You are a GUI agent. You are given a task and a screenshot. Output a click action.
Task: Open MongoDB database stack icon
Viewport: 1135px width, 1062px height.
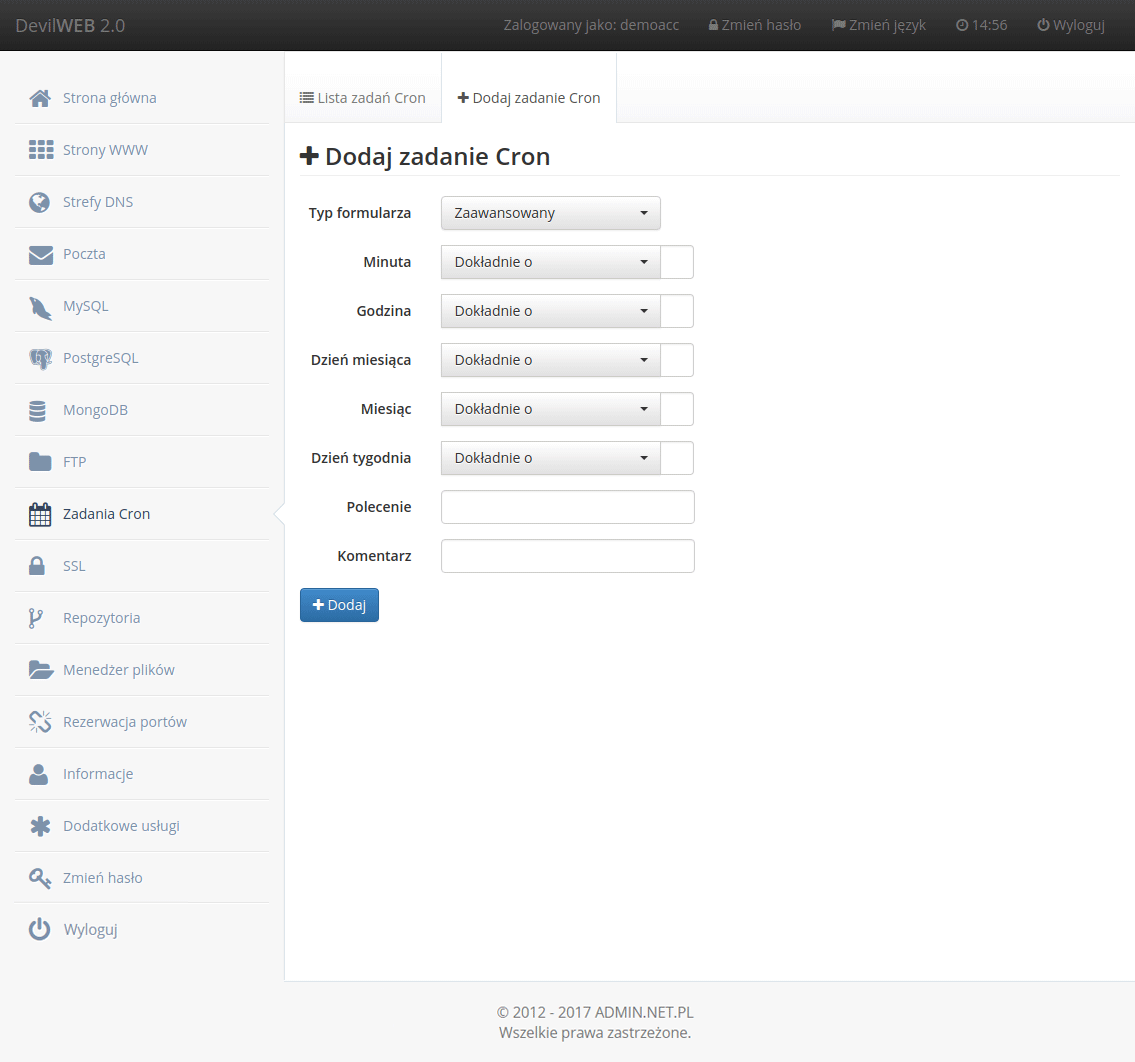tap(38, 410)
